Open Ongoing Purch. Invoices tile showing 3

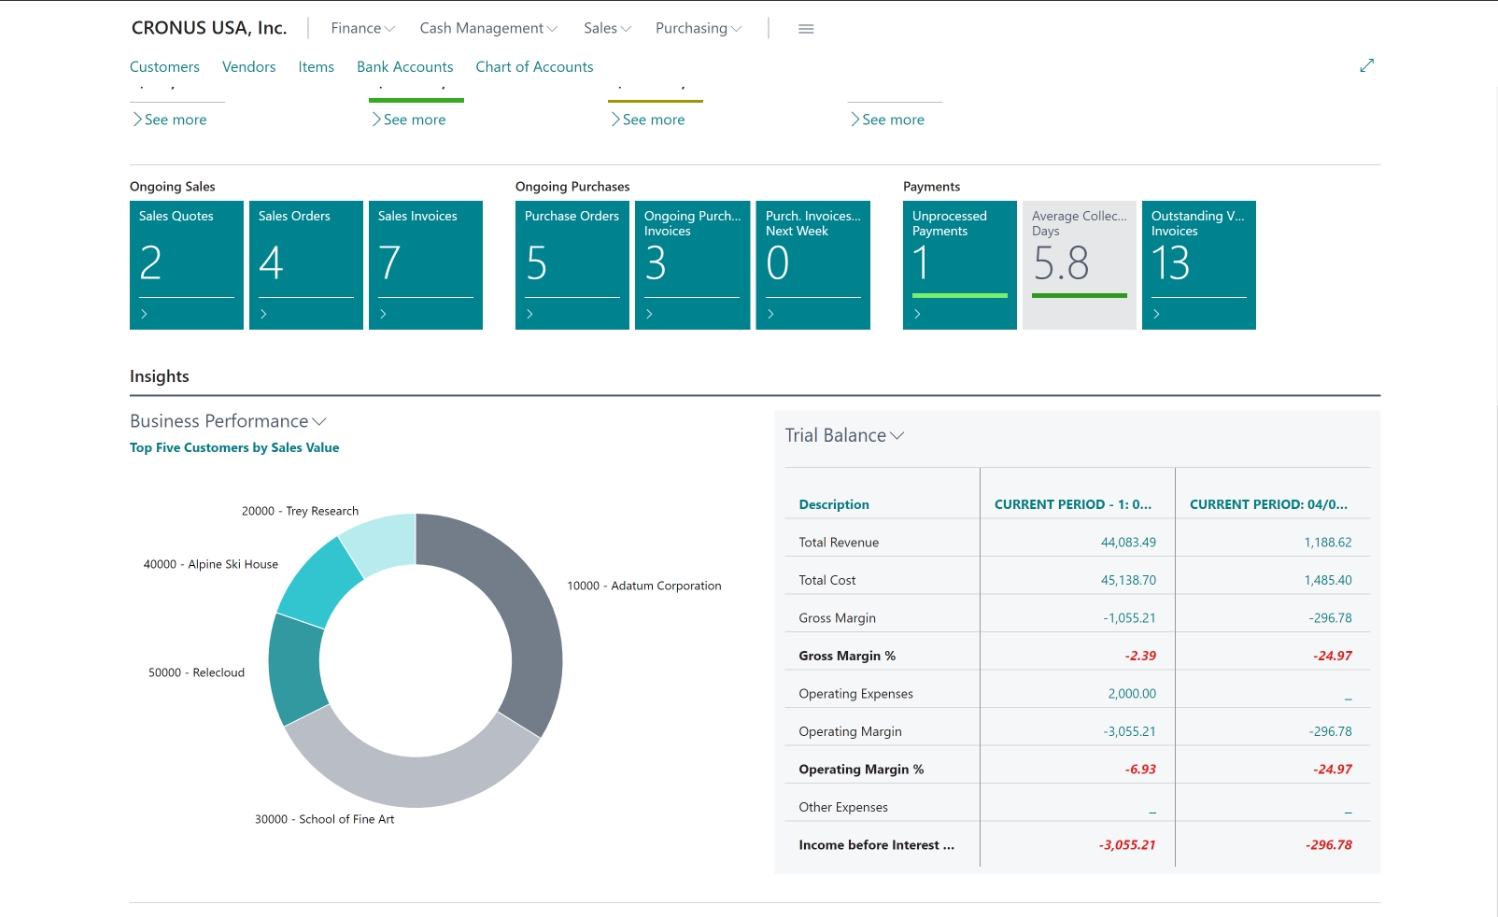(x=692, y=265)
